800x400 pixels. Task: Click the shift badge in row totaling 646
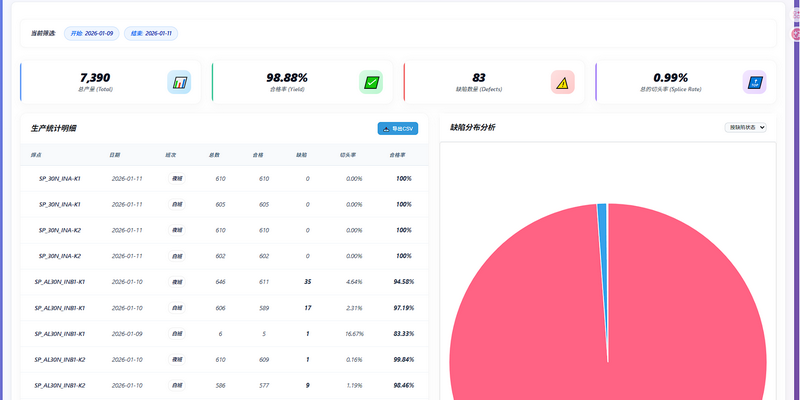click(177, 282)
